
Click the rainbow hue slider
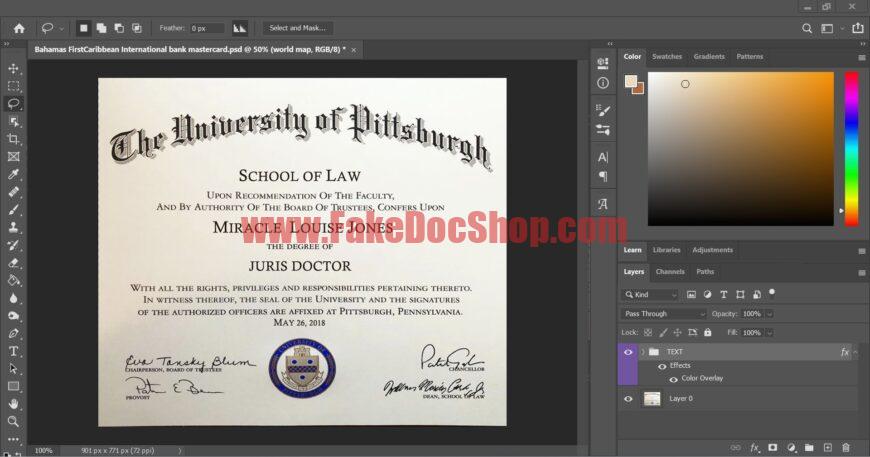point(851,149)
